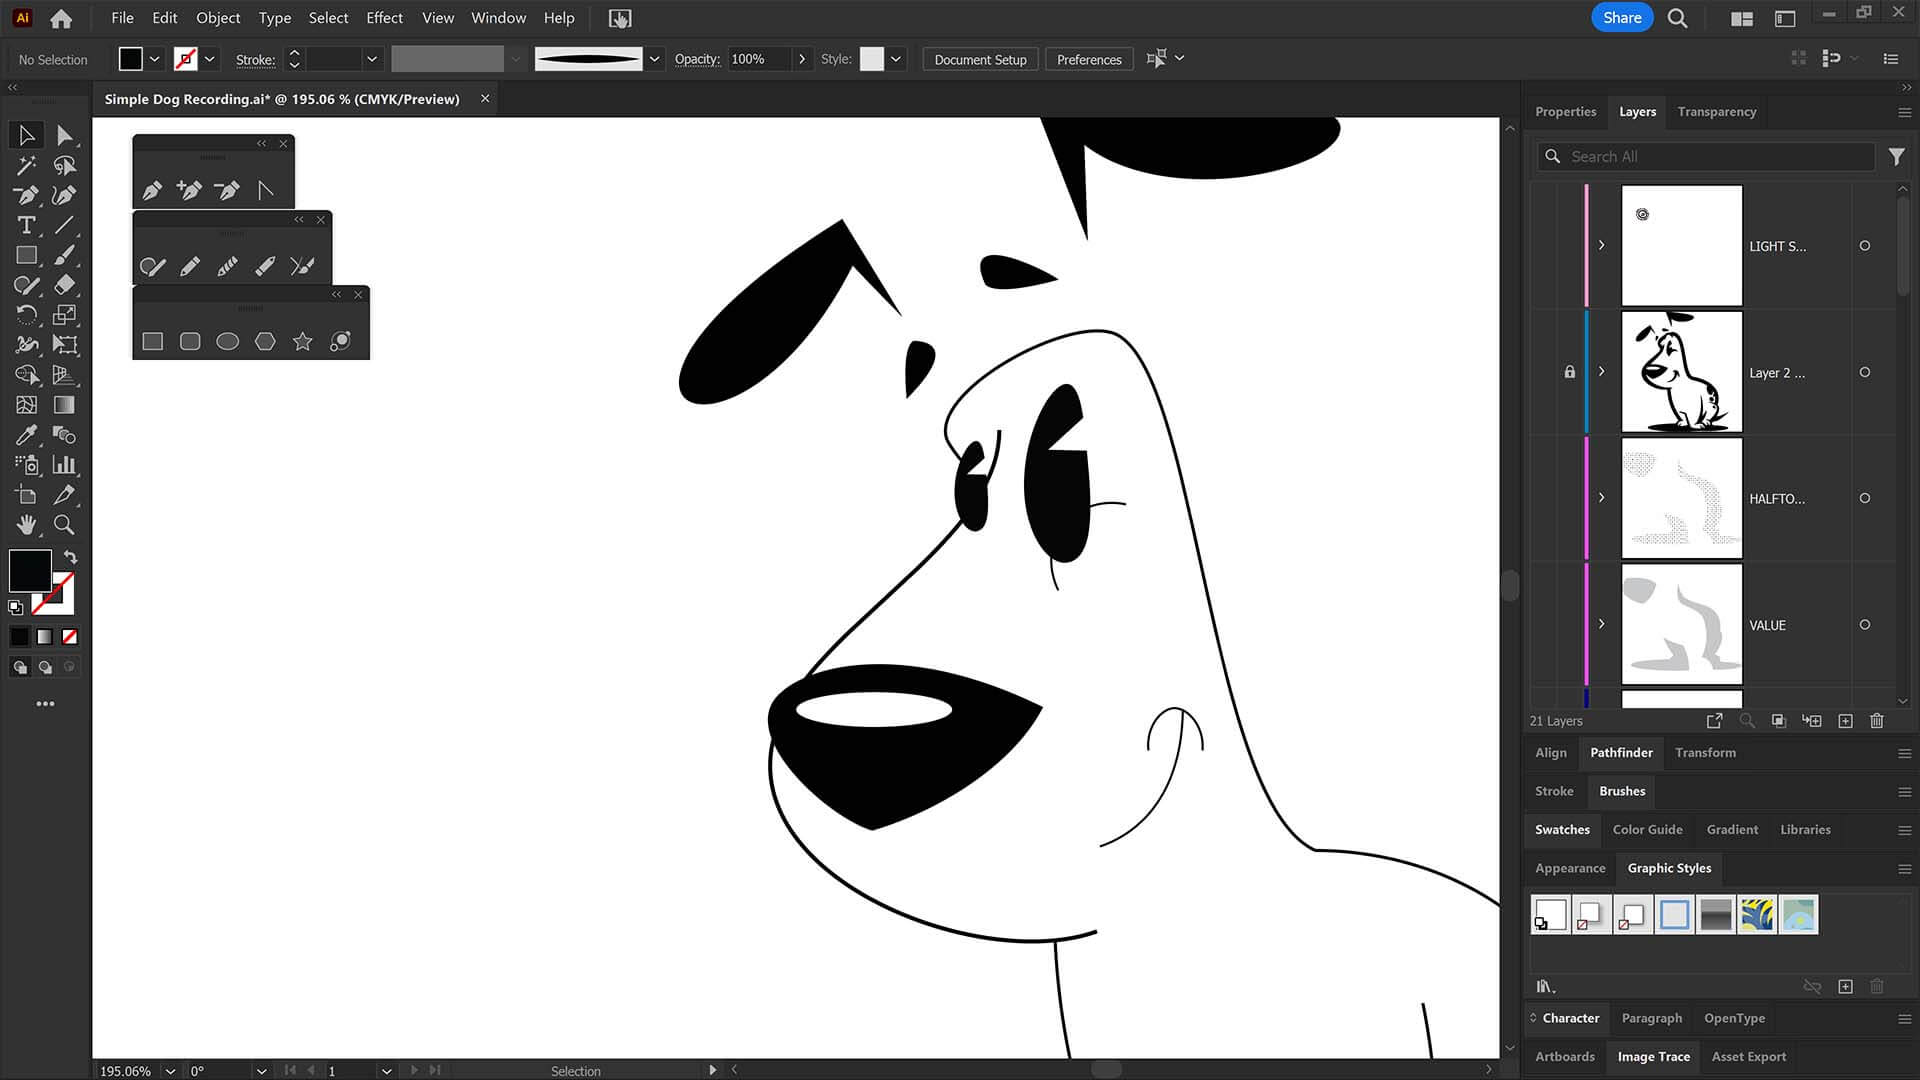
Task: Switch to the Transparency tab
Action: click(x=1716, y=112)
